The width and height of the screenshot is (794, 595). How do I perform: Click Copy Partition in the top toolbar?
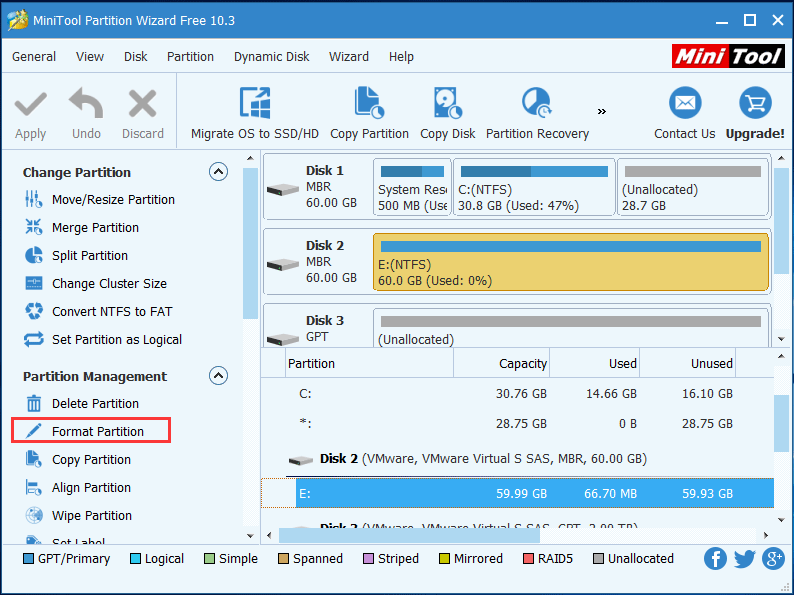tap(369, 113)
